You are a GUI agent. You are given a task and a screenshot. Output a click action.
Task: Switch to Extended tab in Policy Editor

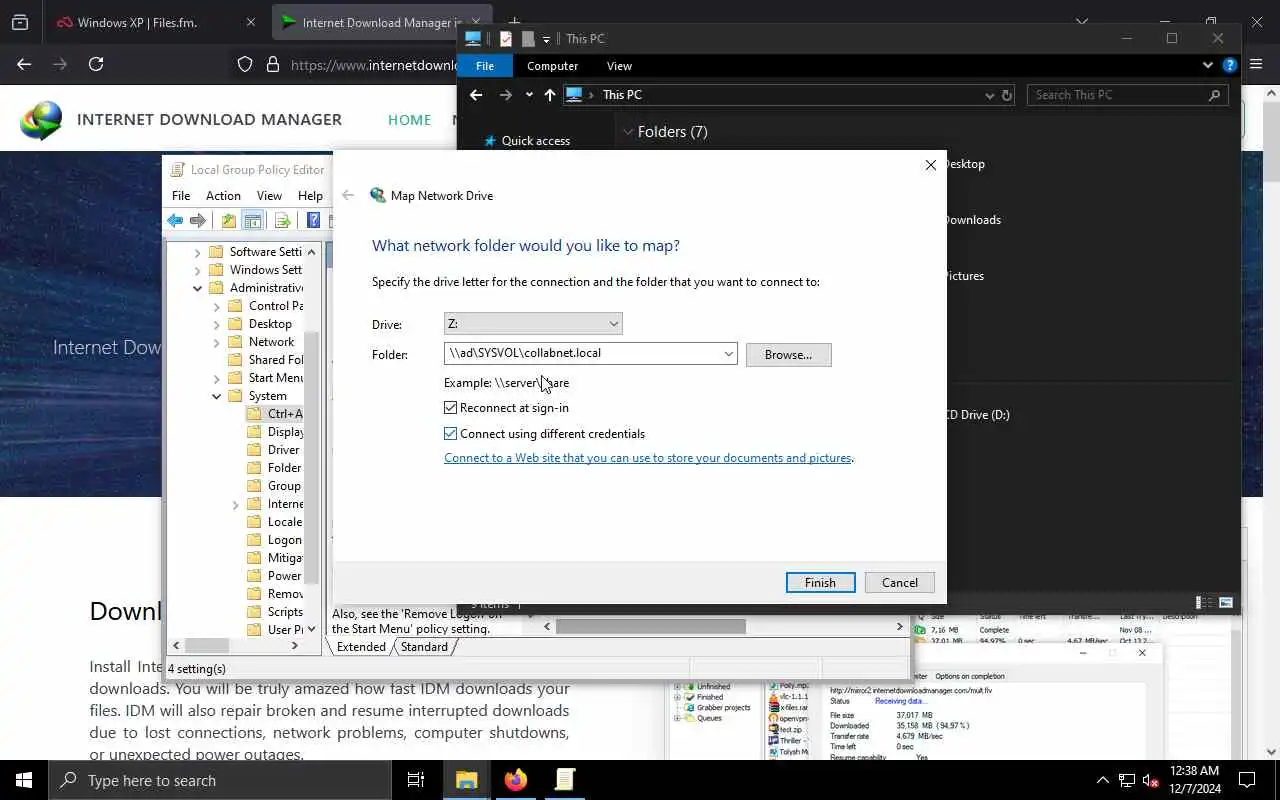(361, 647)
